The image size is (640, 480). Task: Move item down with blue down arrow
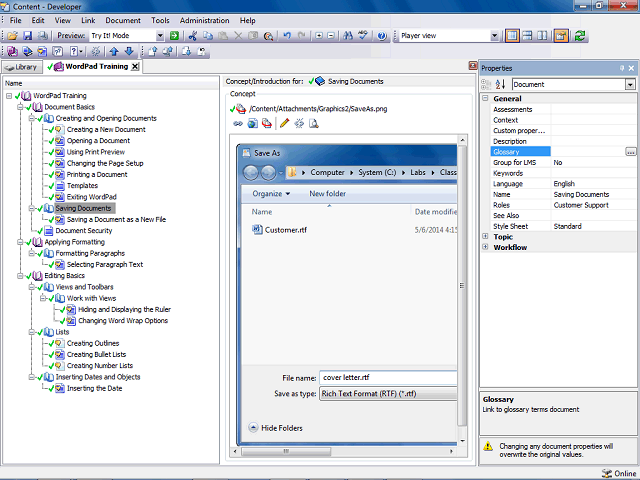click(129, 51)
